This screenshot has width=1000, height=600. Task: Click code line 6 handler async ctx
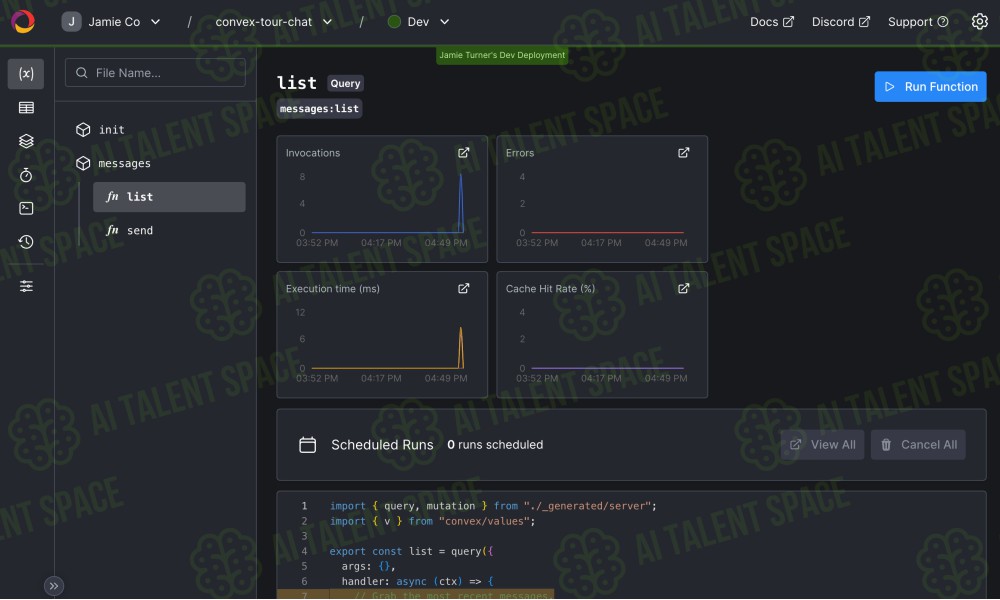point(417,582)
